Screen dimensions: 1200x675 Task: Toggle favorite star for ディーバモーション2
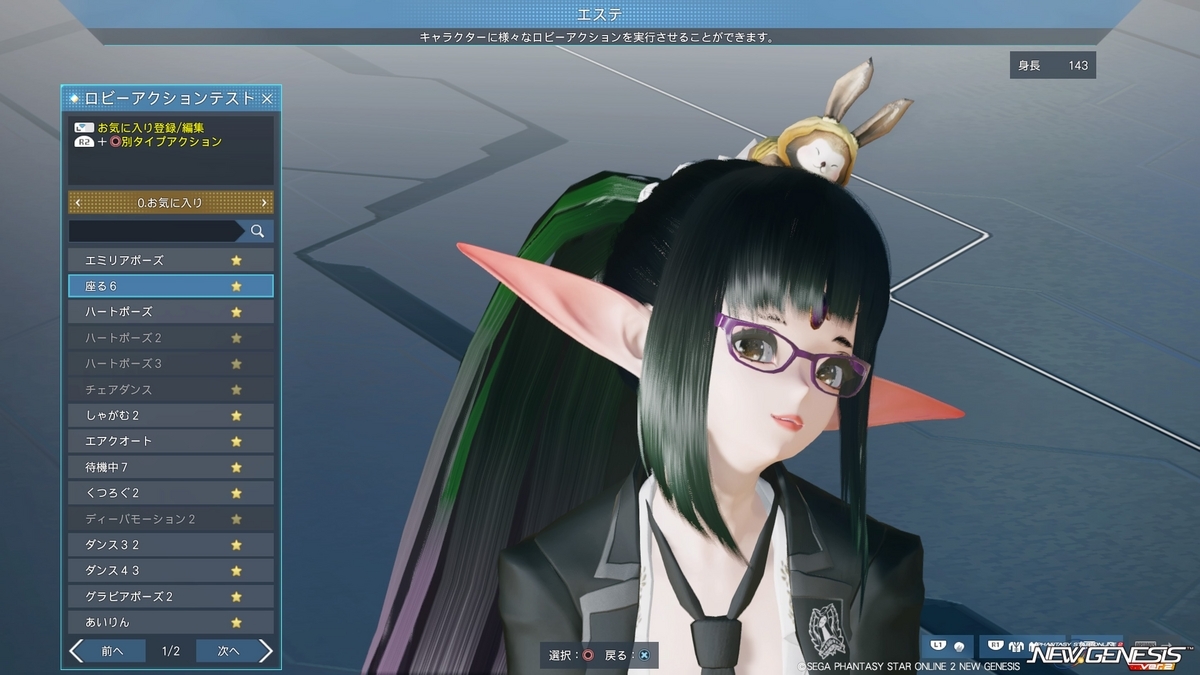coord(237,519)
